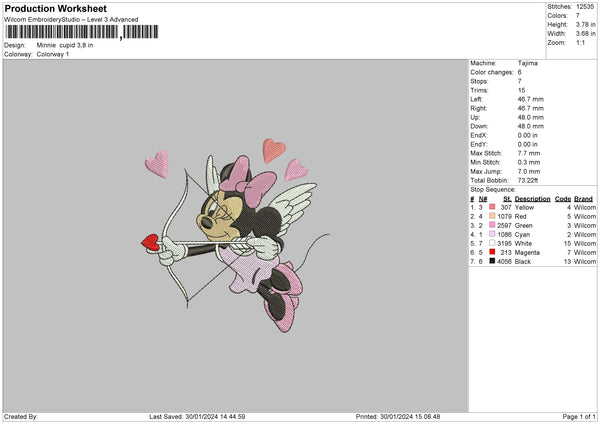Select the 'Stop Sequence:' heading

493,190
